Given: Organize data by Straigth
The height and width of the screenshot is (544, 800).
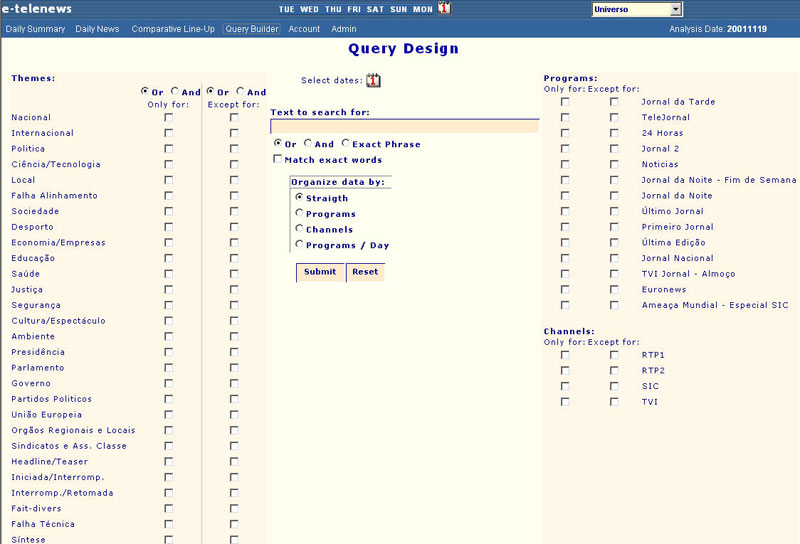Looking at the screenshot, I should point(299,196).
